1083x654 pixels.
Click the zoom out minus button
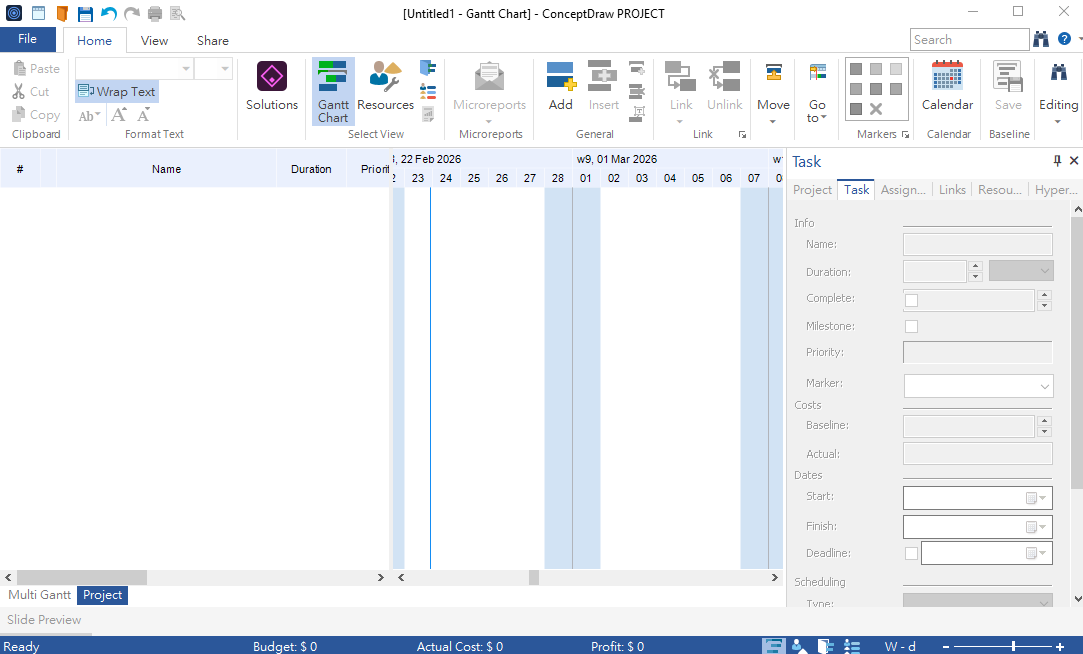946,647
